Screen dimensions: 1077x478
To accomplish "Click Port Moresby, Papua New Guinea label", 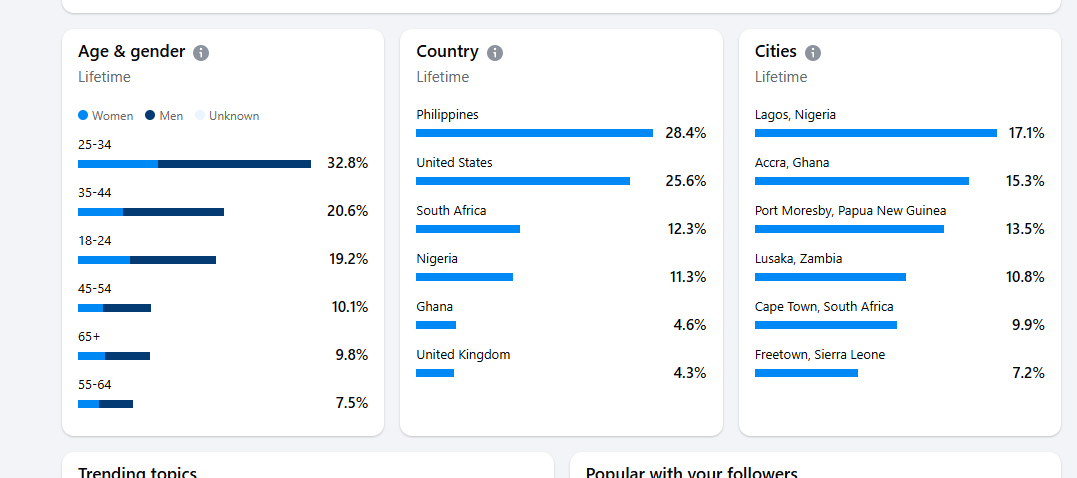I will point(850,211).
